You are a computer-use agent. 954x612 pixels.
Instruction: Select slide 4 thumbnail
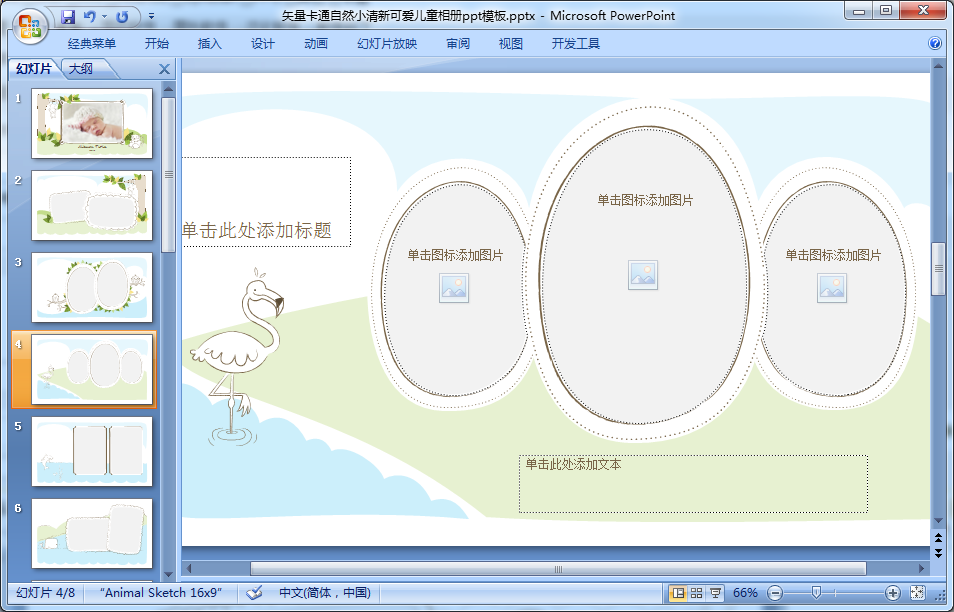[92, 369]
